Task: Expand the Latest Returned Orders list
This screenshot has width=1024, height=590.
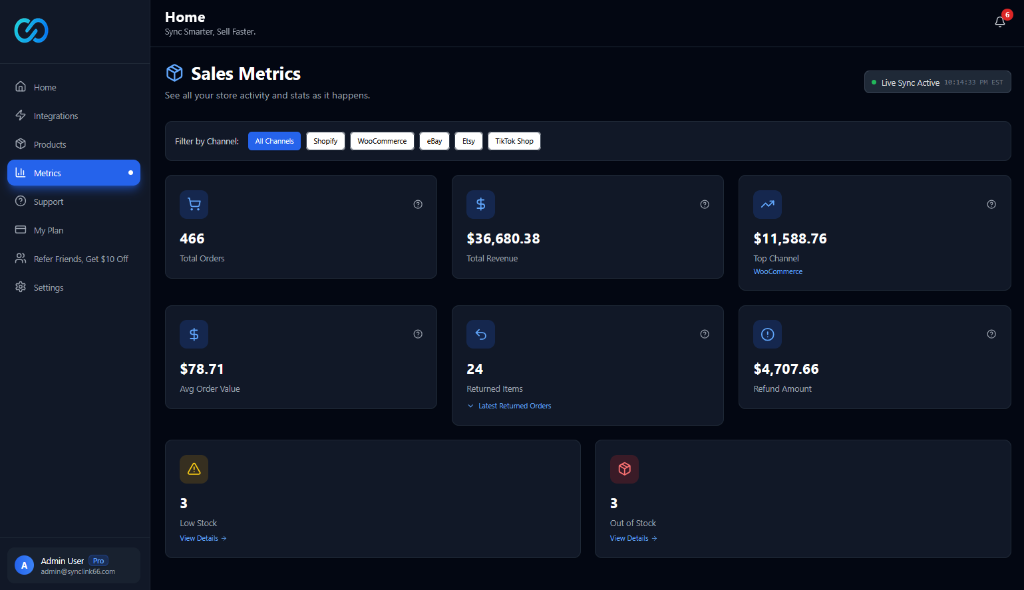Action: [x=511, y=405]
